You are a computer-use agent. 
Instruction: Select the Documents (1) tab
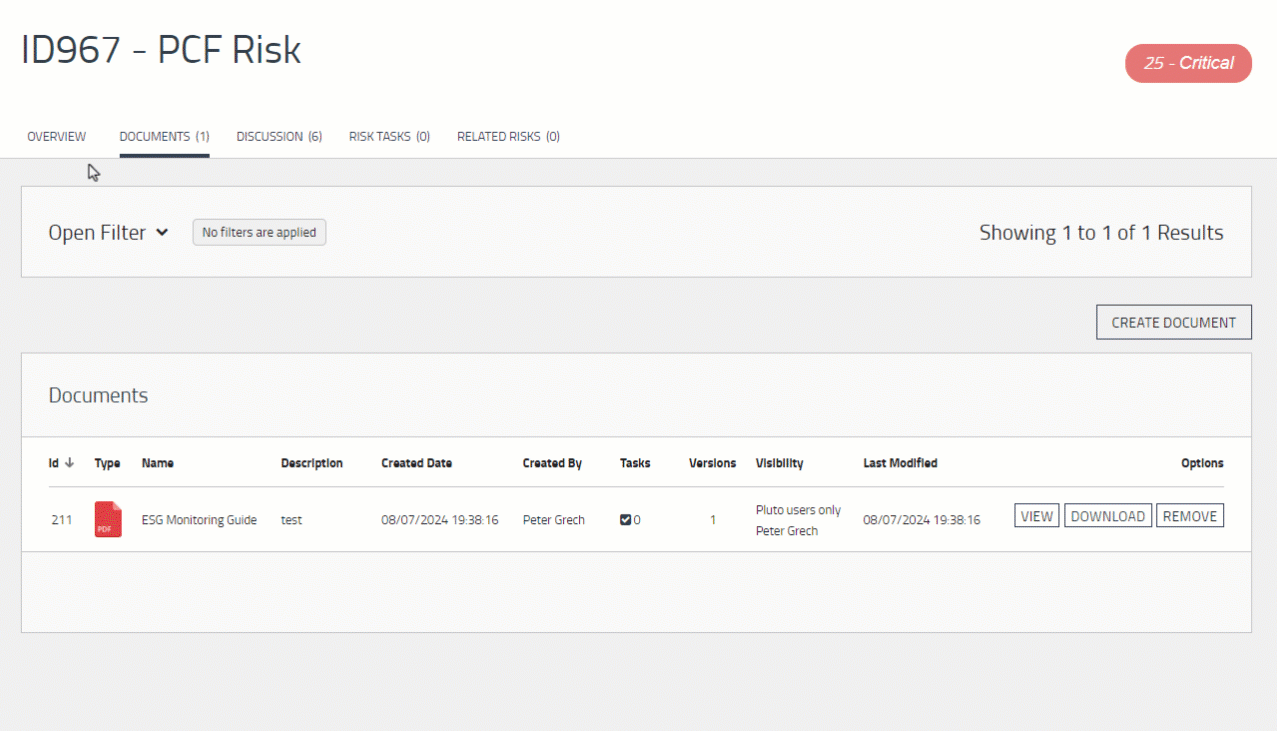[x=164, y=136]
